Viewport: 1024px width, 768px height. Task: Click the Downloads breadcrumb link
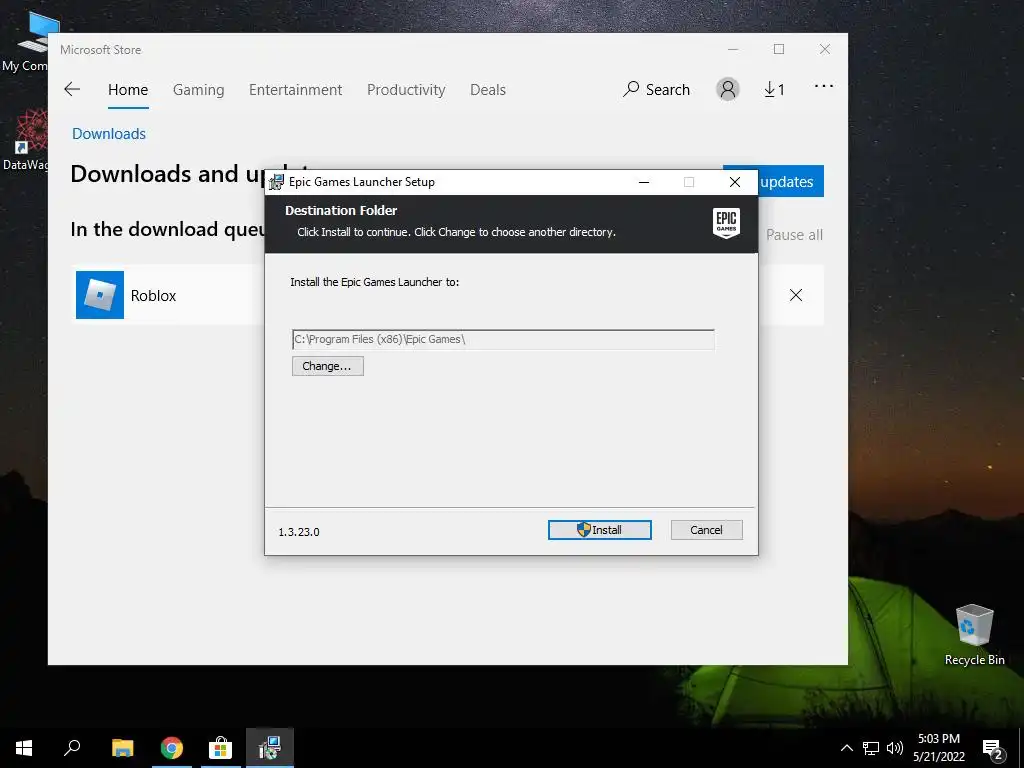(109, 134)
